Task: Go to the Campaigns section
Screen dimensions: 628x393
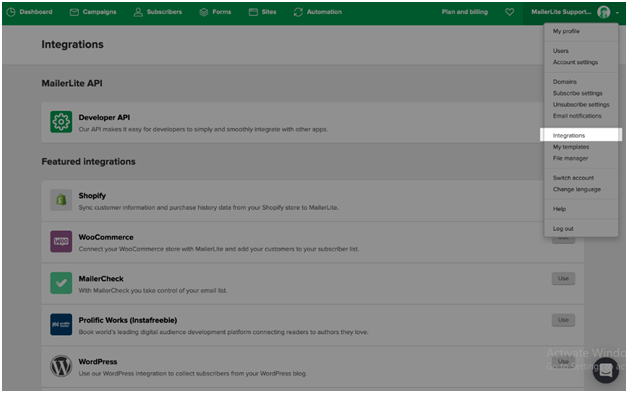Action: click(99, 12)
